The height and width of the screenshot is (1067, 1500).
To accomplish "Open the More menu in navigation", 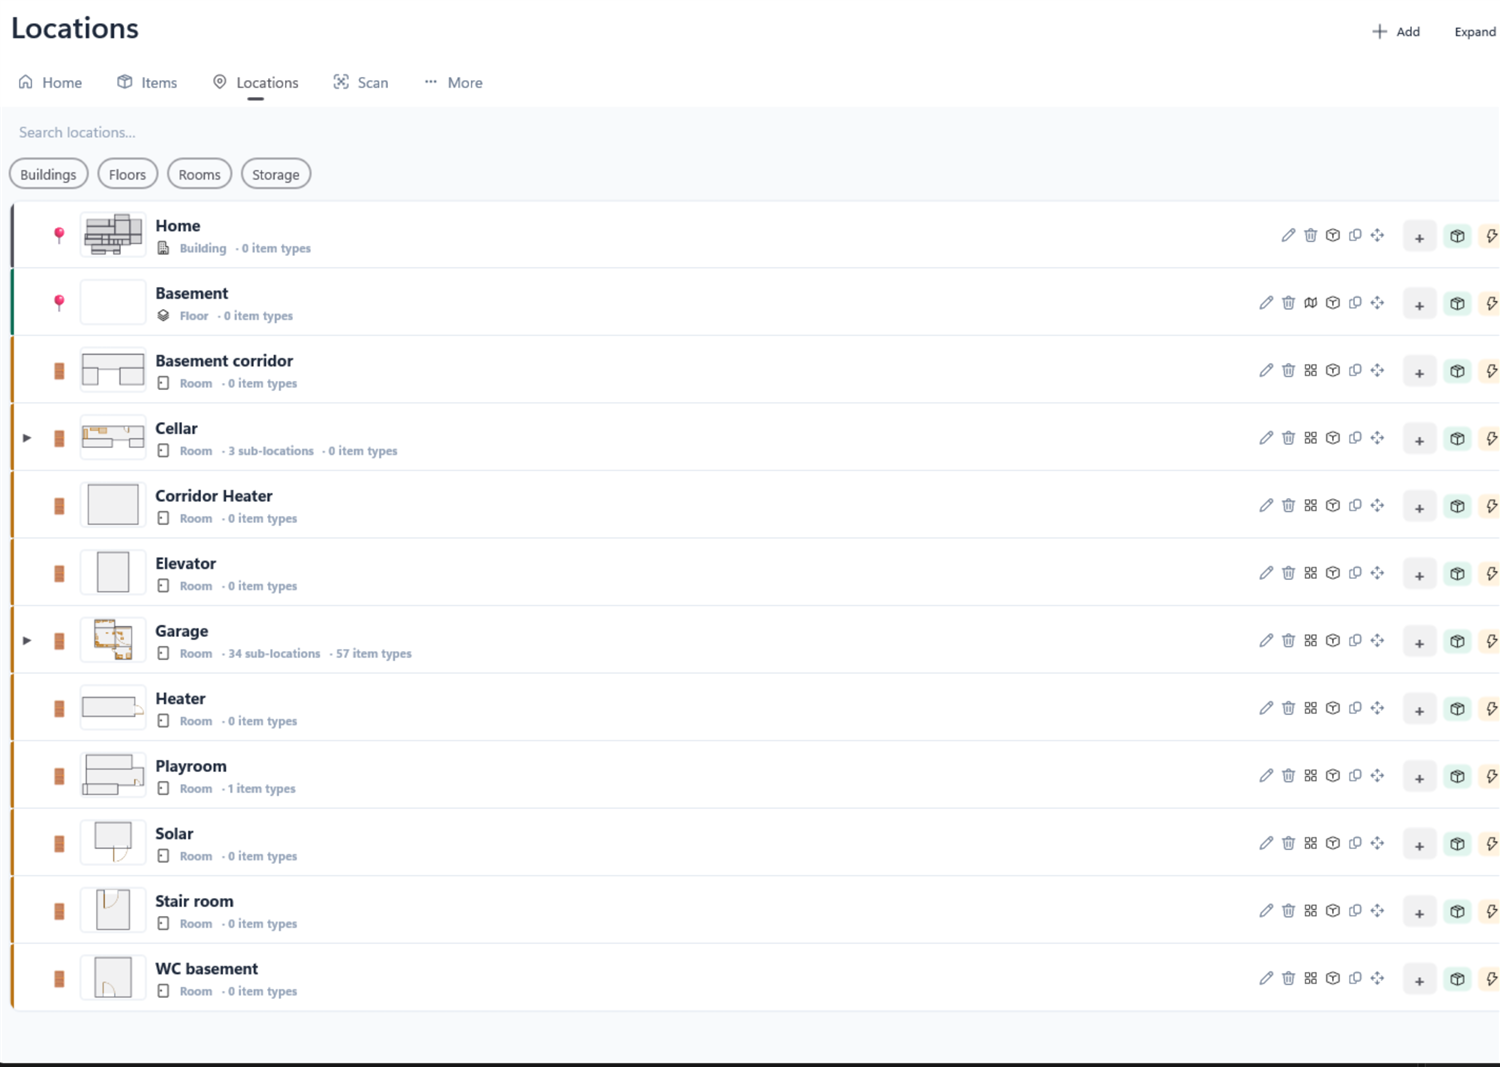I will tap(453, 82).
